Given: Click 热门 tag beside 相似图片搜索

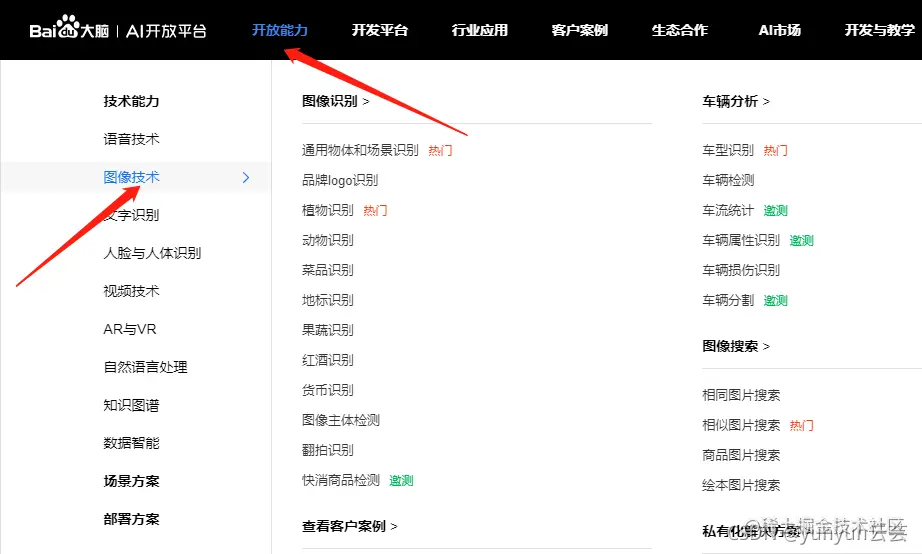Looking at the screenshot, I should (801, 425).
